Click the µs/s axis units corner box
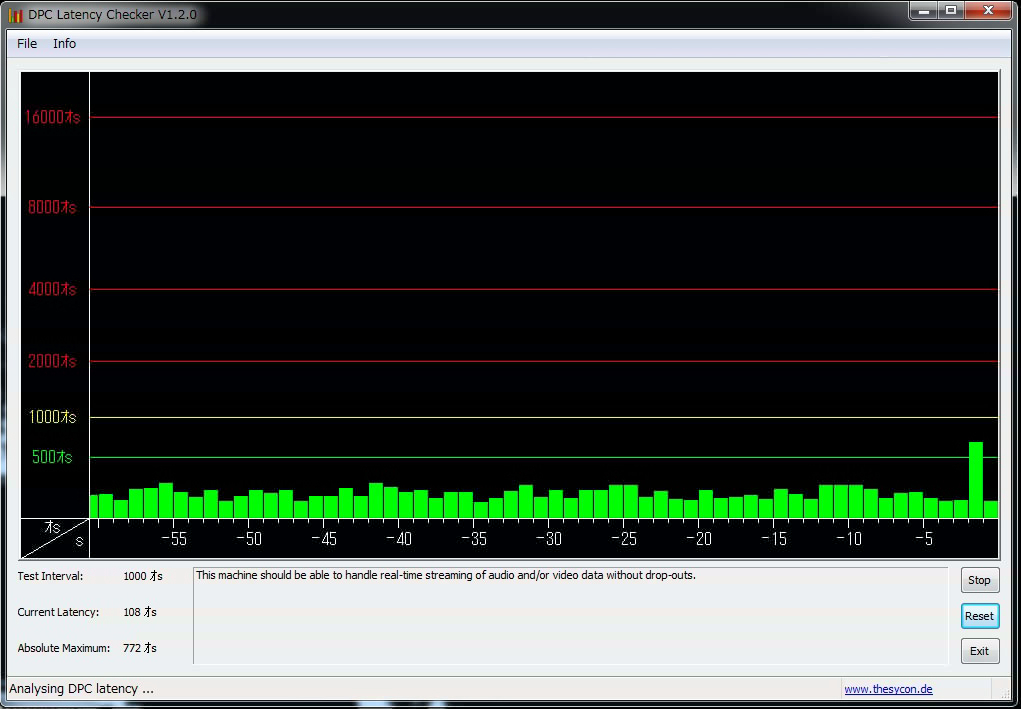 point(55,538)
